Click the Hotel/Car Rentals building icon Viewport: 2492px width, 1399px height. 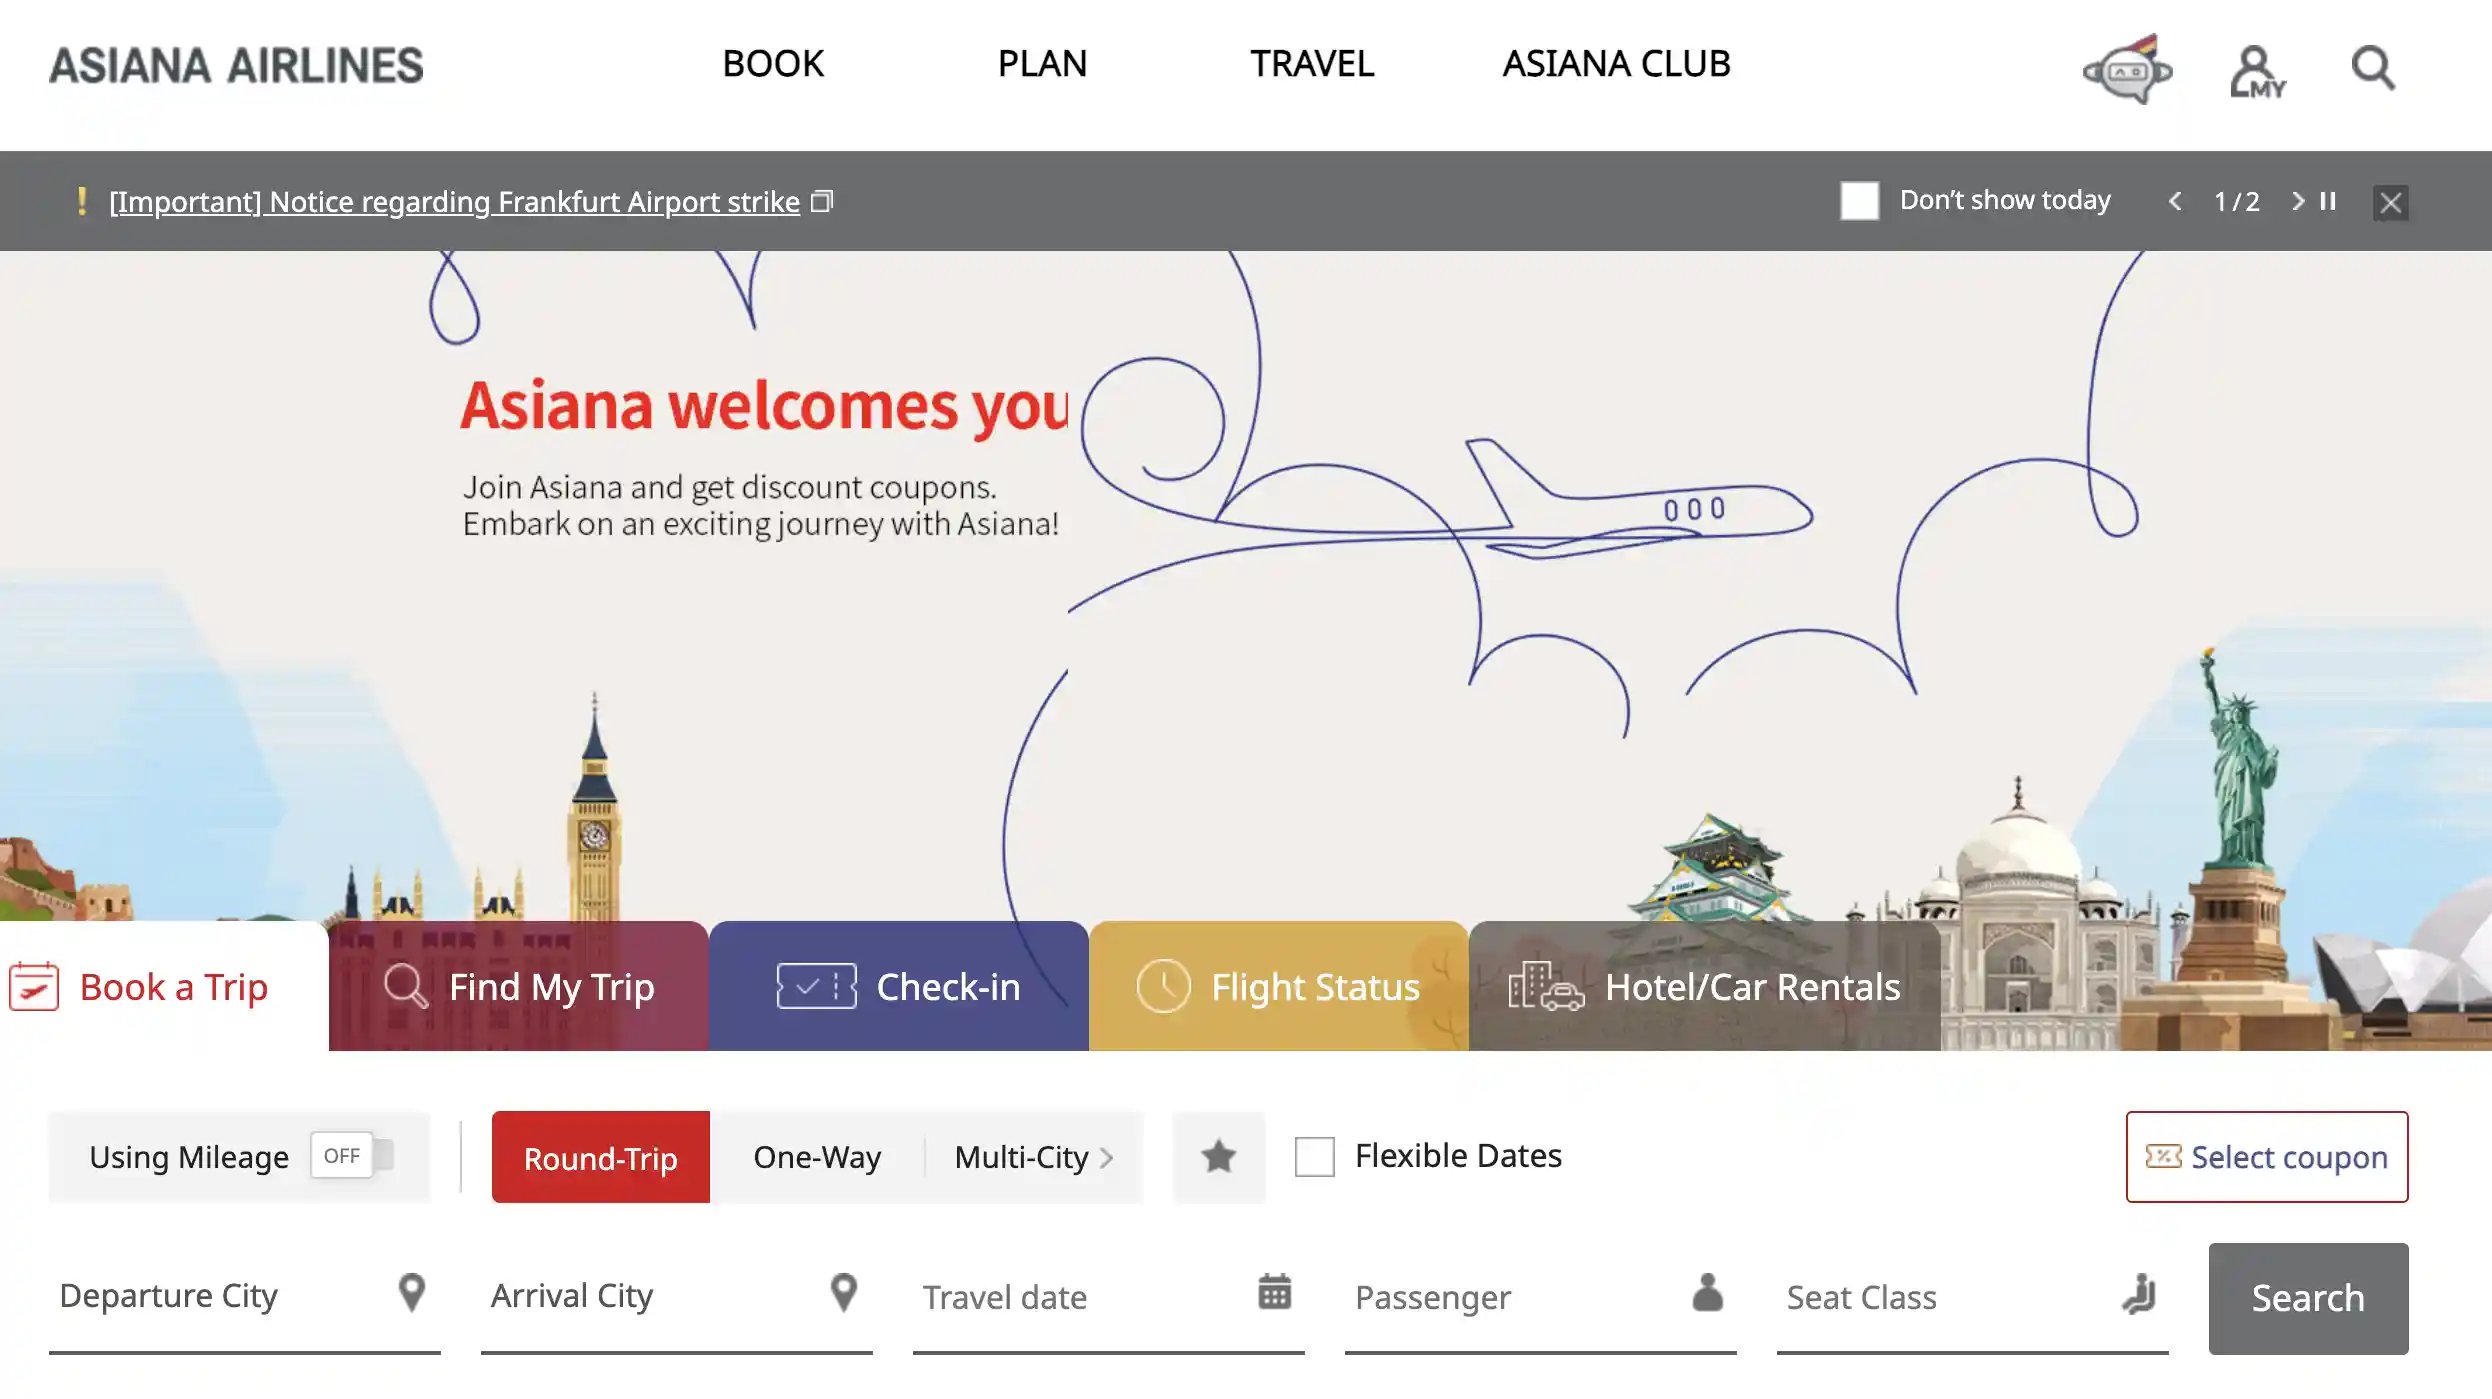[1546, 986]
